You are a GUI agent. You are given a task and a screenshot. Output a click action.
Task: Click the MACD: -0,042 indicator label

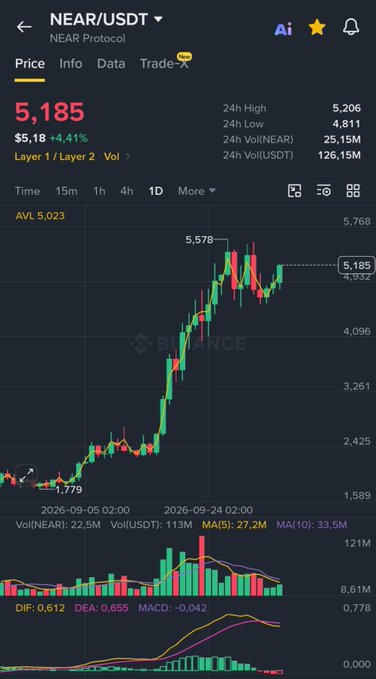[172, 608]
